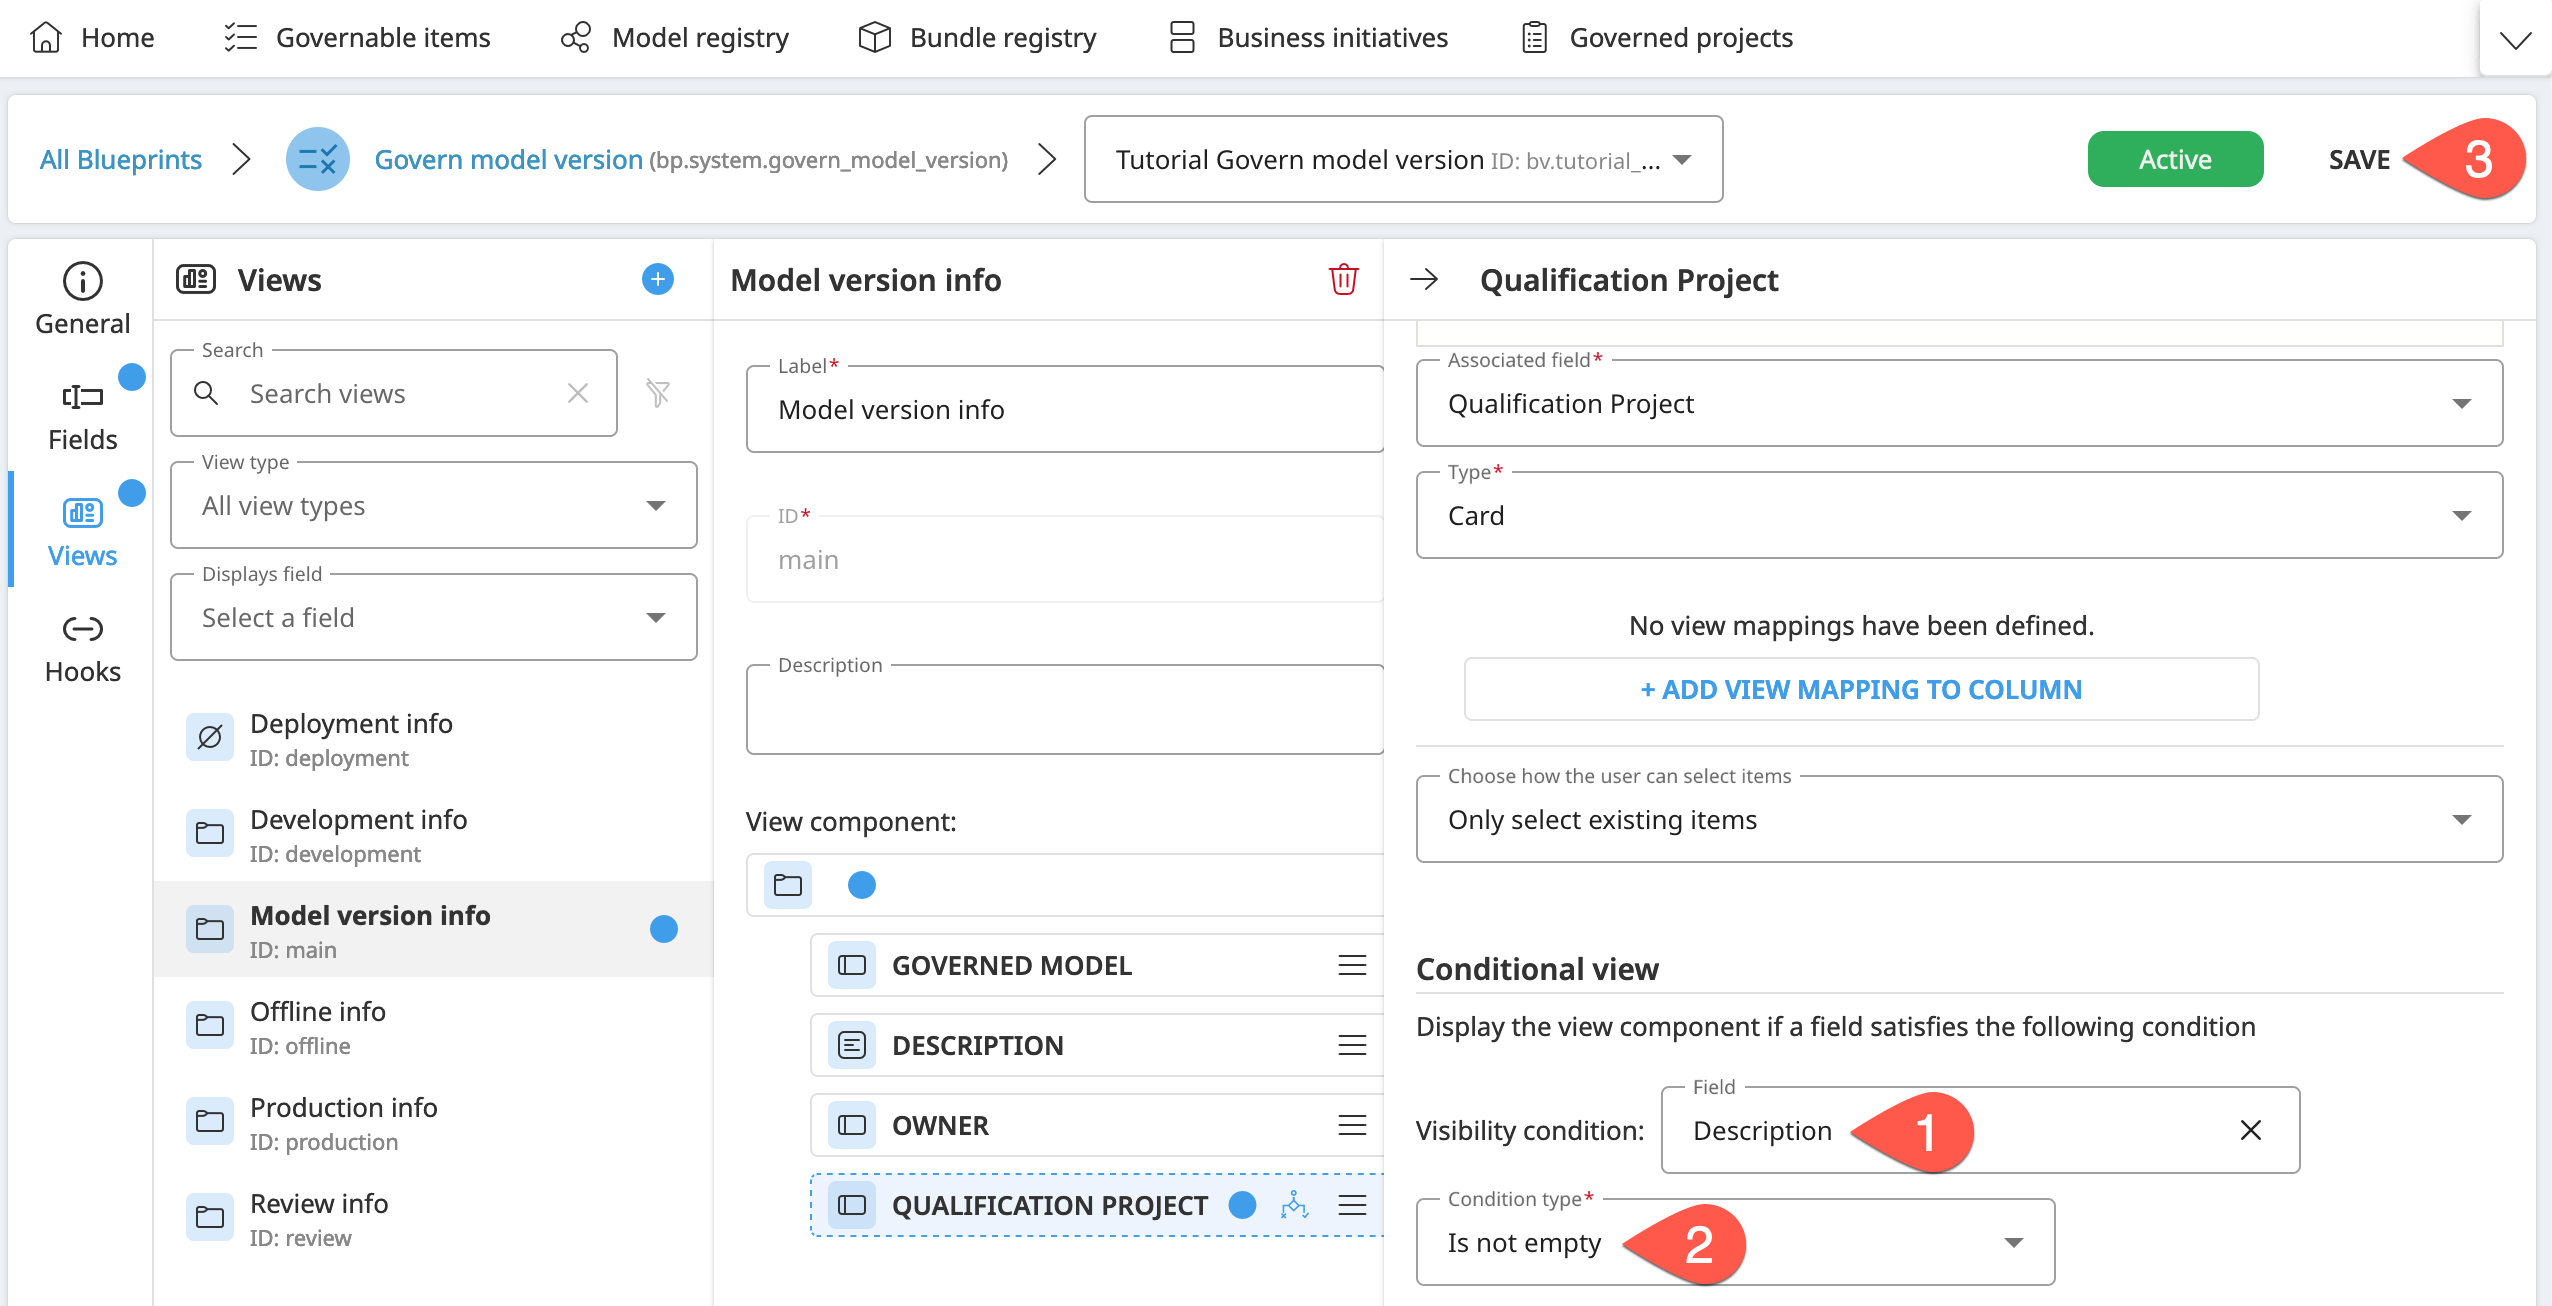Screen dimensions: 2552x1306
Task: Add a new view with plus icon
Action: click(x=657, y=279)
